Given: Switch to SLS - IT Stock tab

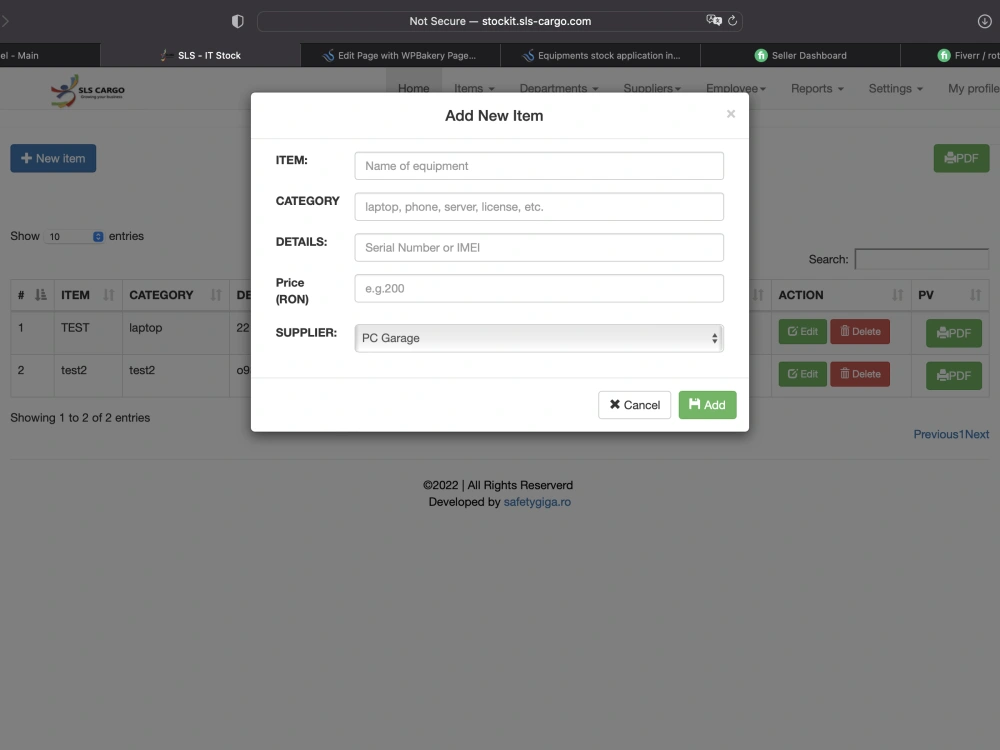Looking at the screenshot, I should tap(200, 55).
